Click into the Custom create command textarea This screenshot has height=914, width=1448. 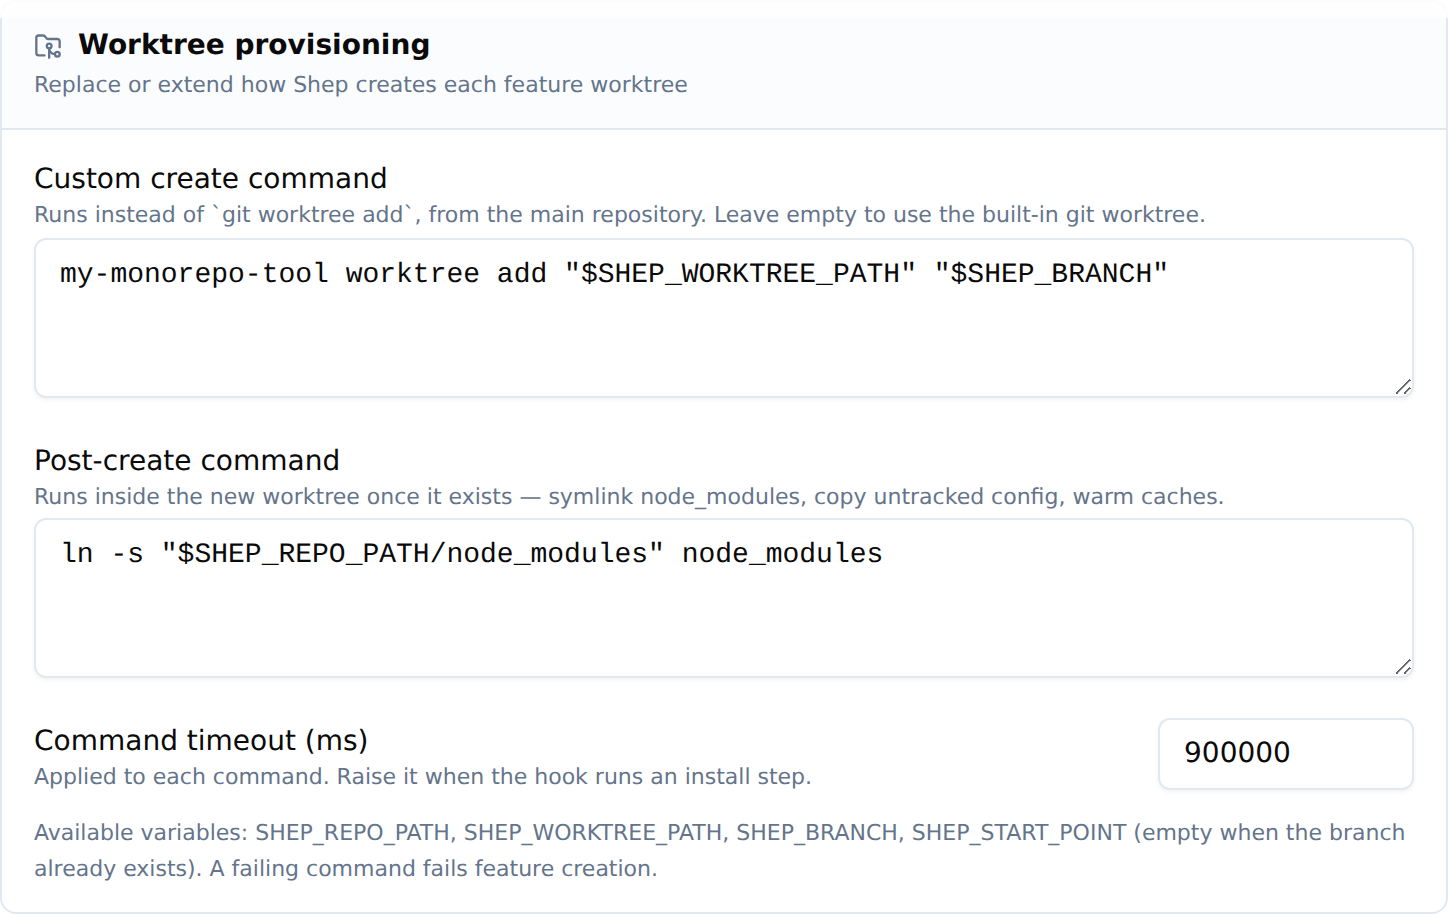pyautogui.click(x=724, y=318)
